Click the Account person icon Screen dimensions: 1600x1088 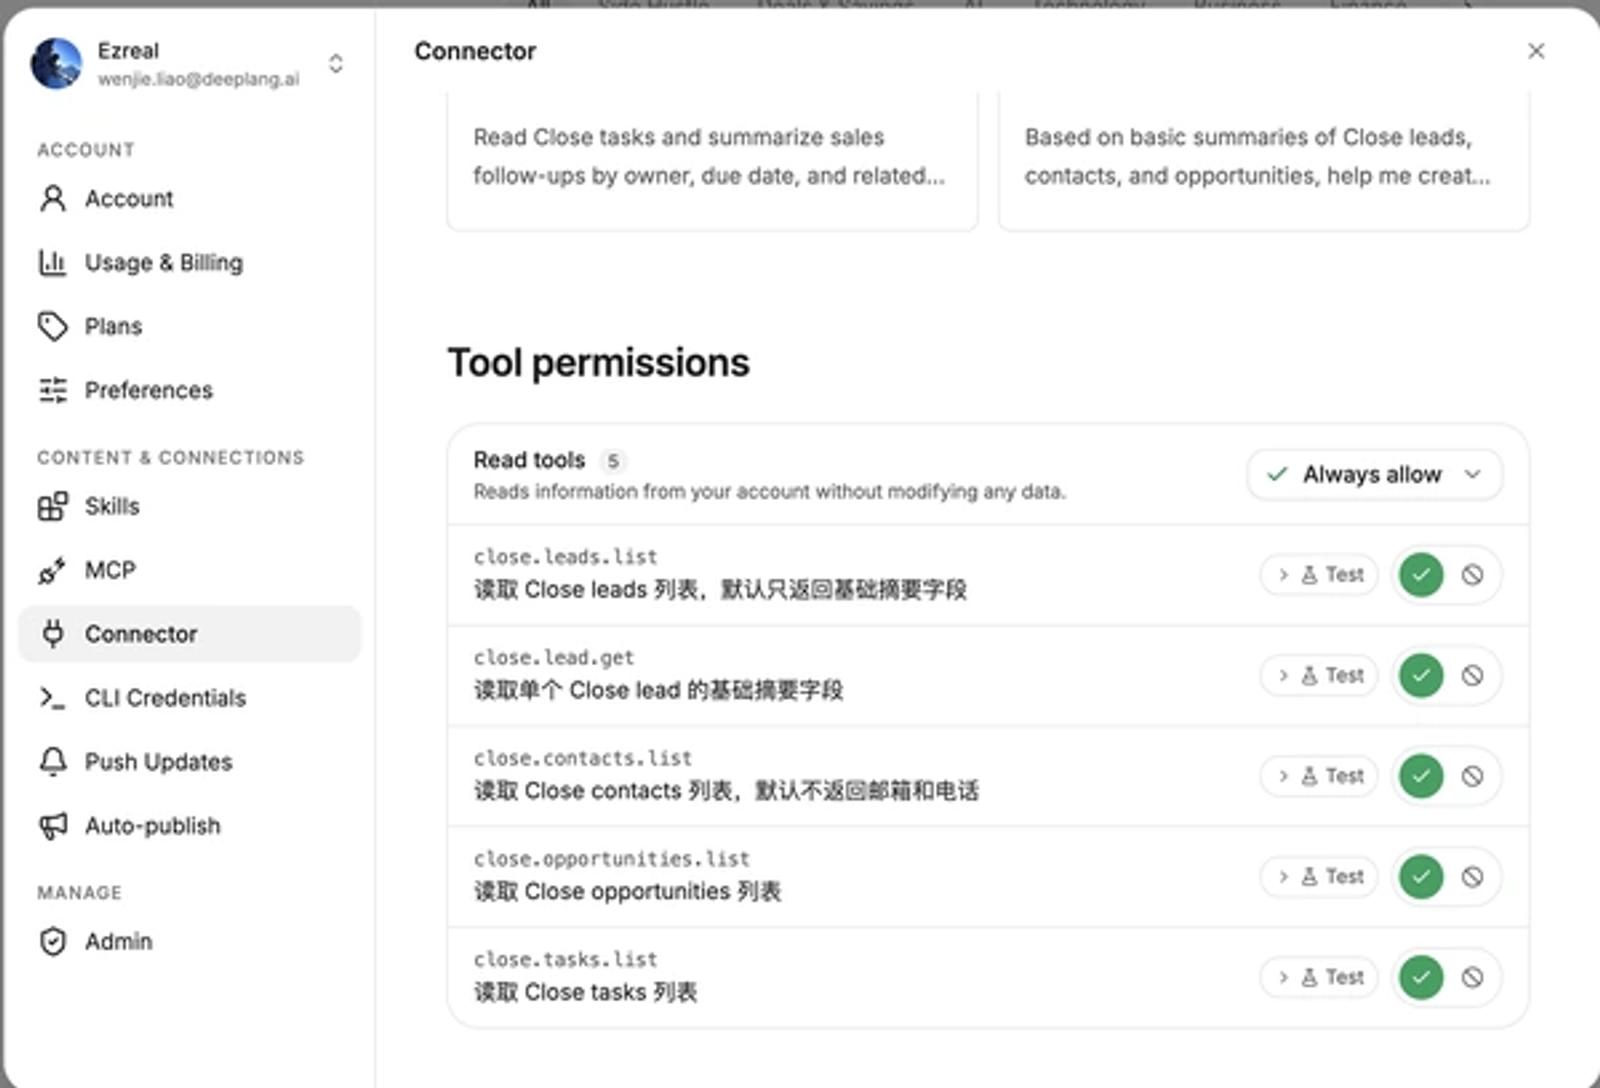pos(53,198)
